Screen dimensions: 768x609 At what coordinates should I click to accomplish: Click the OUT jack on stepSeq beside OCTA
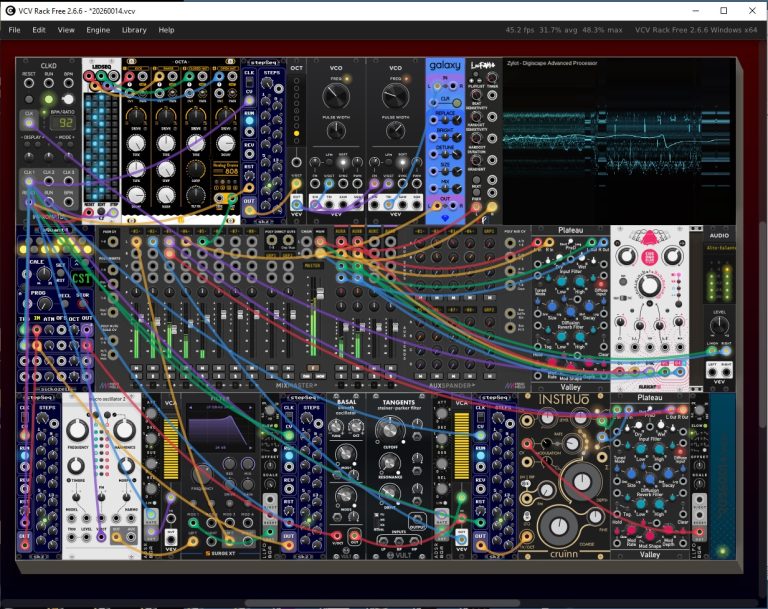249,210
